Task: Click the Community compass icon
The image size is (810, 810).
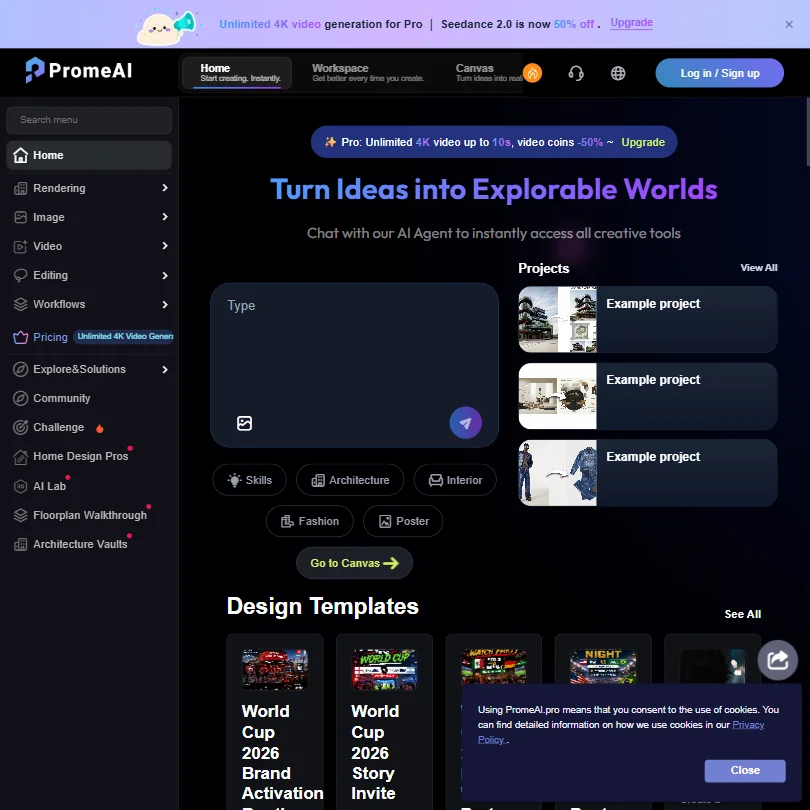Action: point(21,398)
